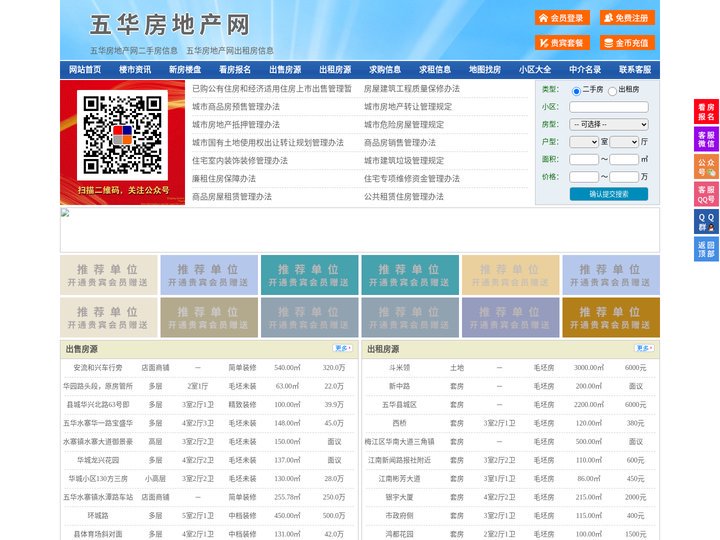Focus the 小区 input field
Viewport: 720px width, 540px height.
tap(609, 107)
